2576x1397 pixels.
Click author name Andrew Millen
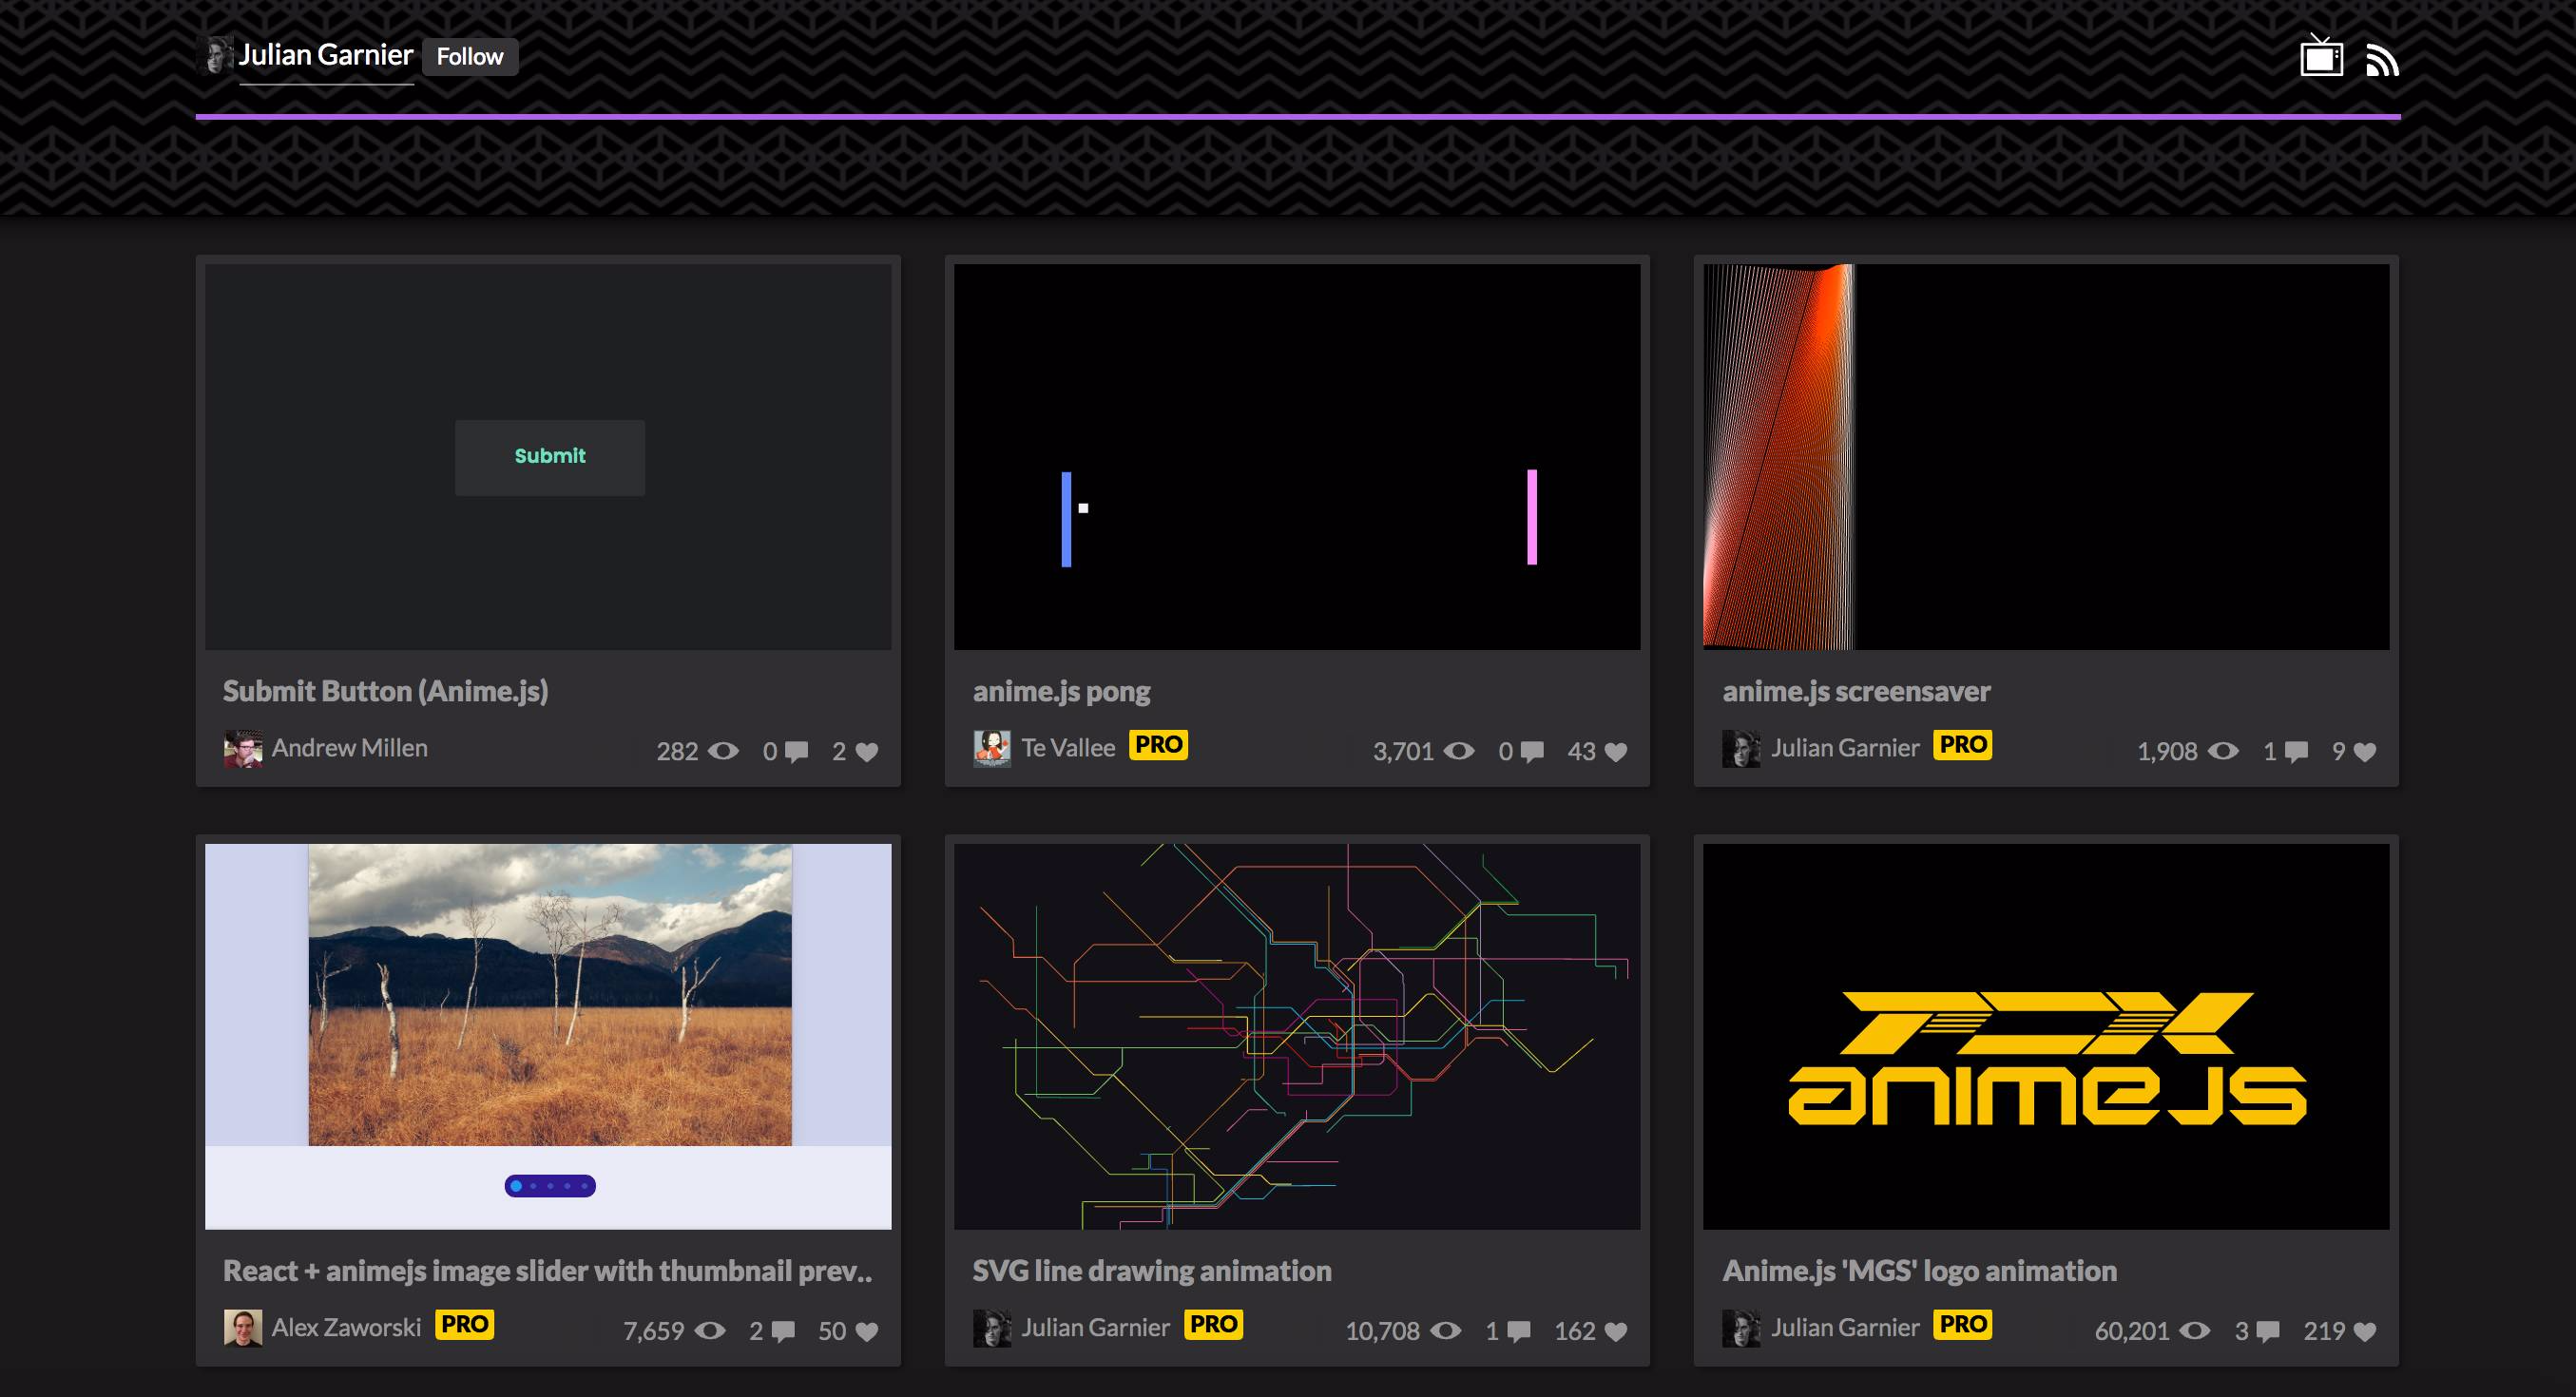[349, 748]
